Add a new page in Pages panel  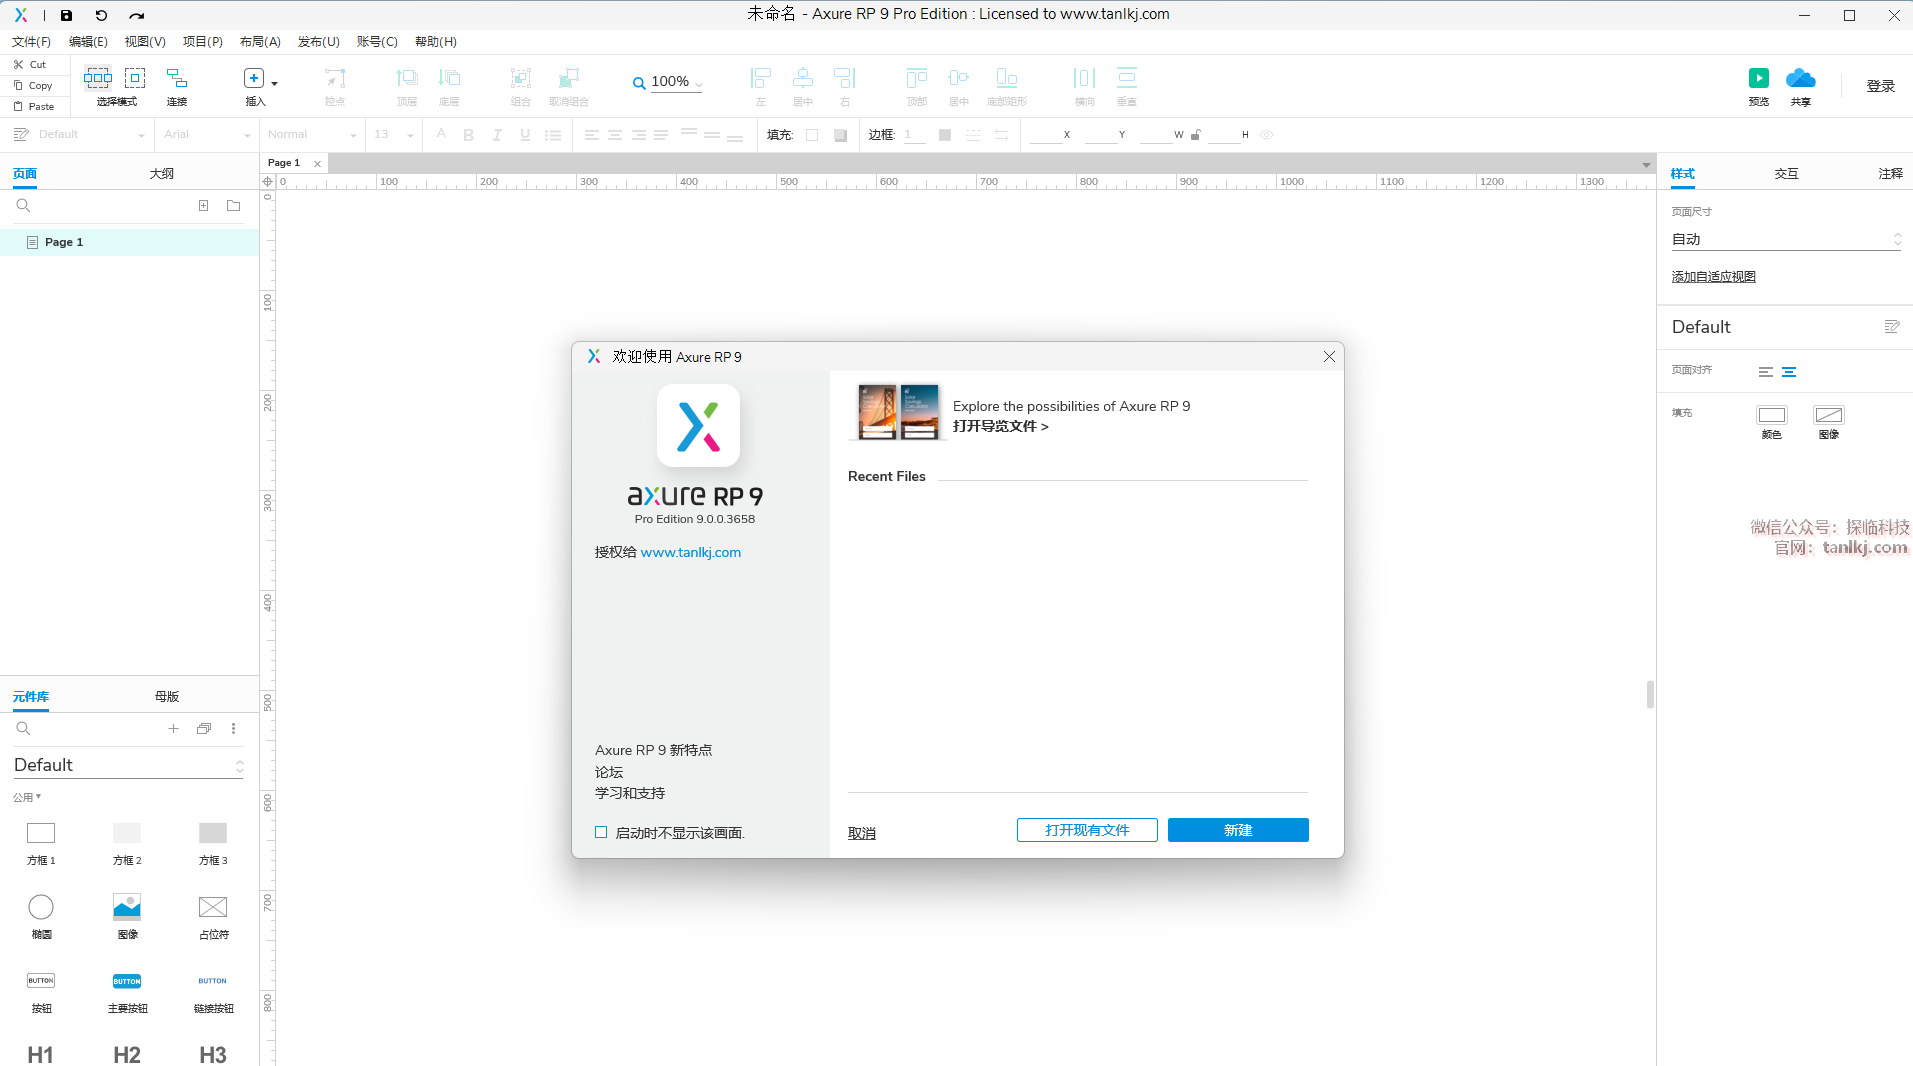(203, 206)
